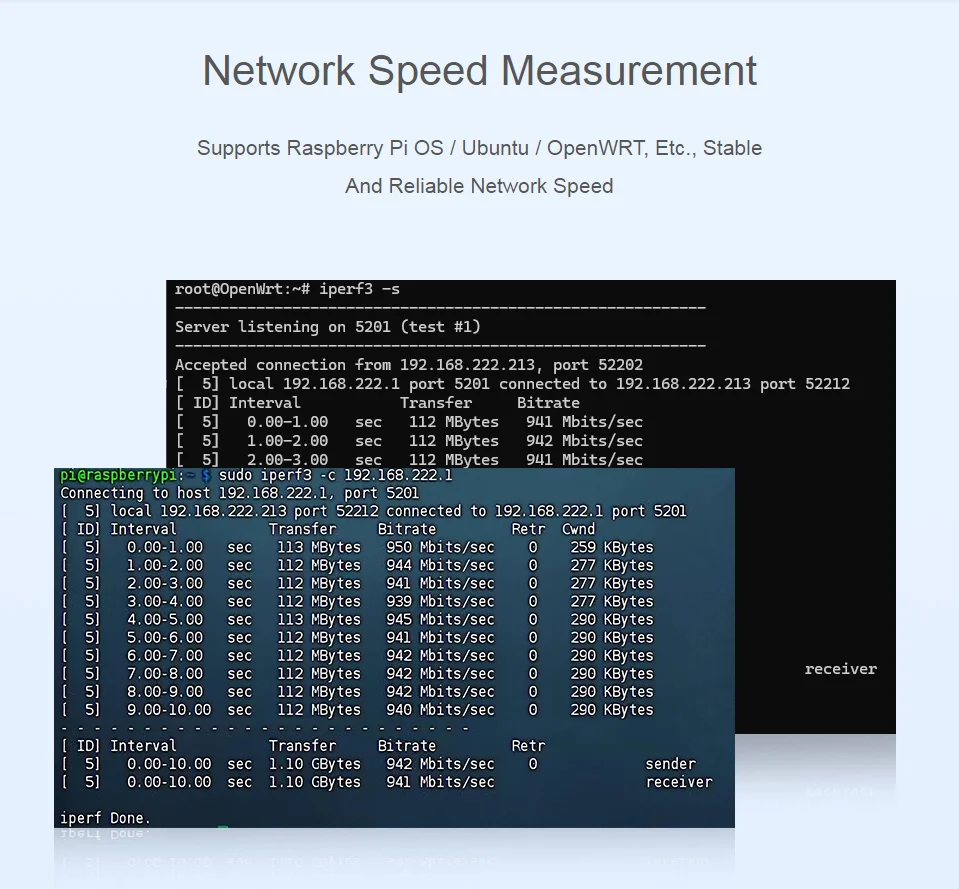
Task: Click the 9.00-10.00 interval row
Action: tap(357, 710)
